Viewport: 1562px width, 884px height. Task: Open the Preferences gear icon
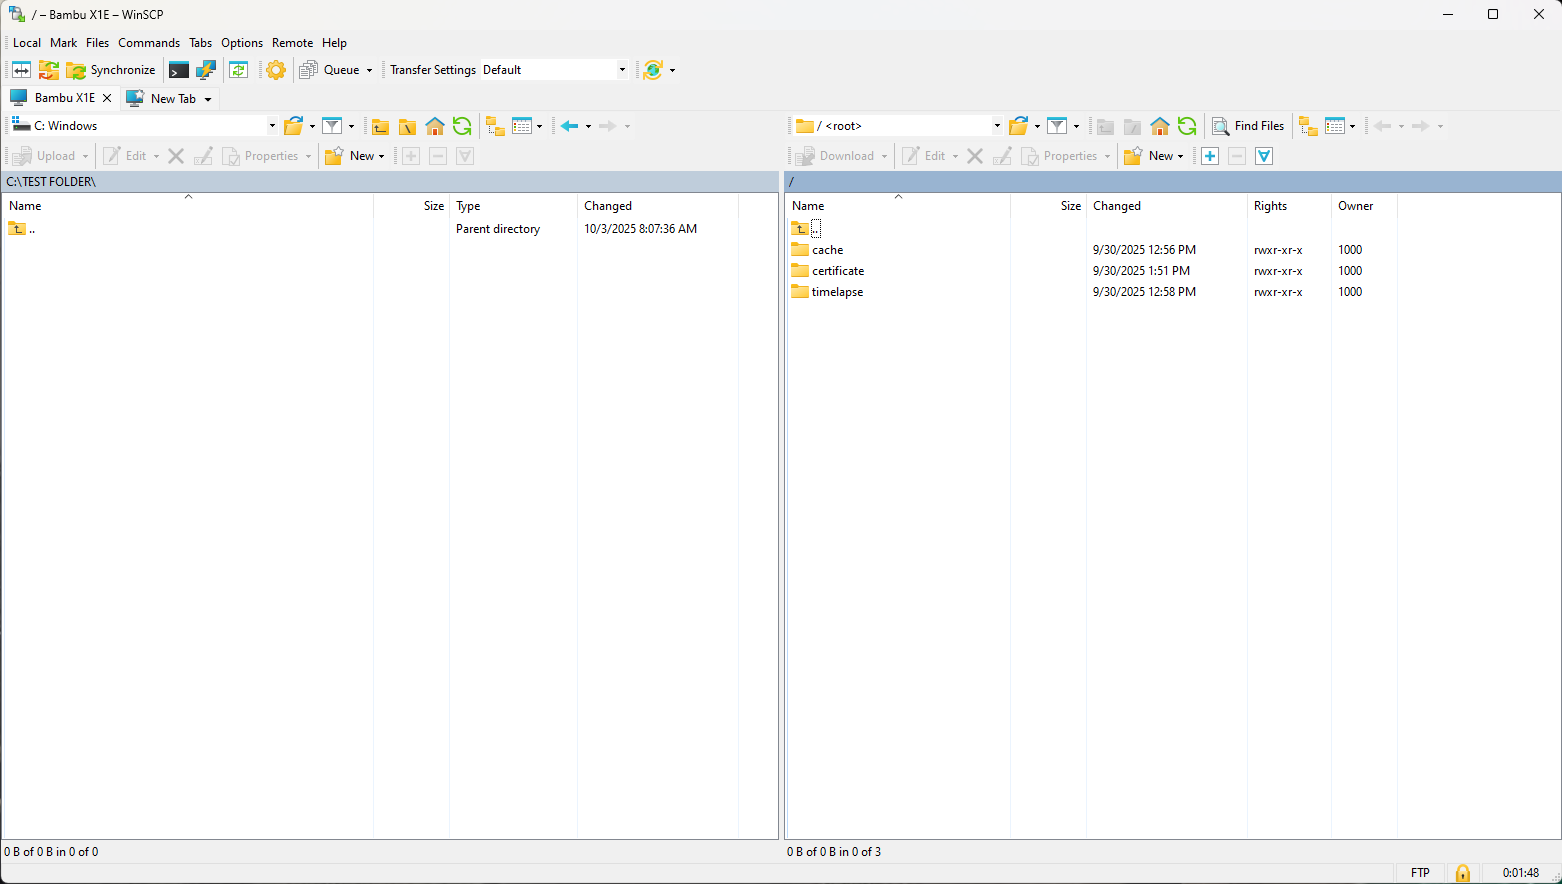[x=276, y=70]
